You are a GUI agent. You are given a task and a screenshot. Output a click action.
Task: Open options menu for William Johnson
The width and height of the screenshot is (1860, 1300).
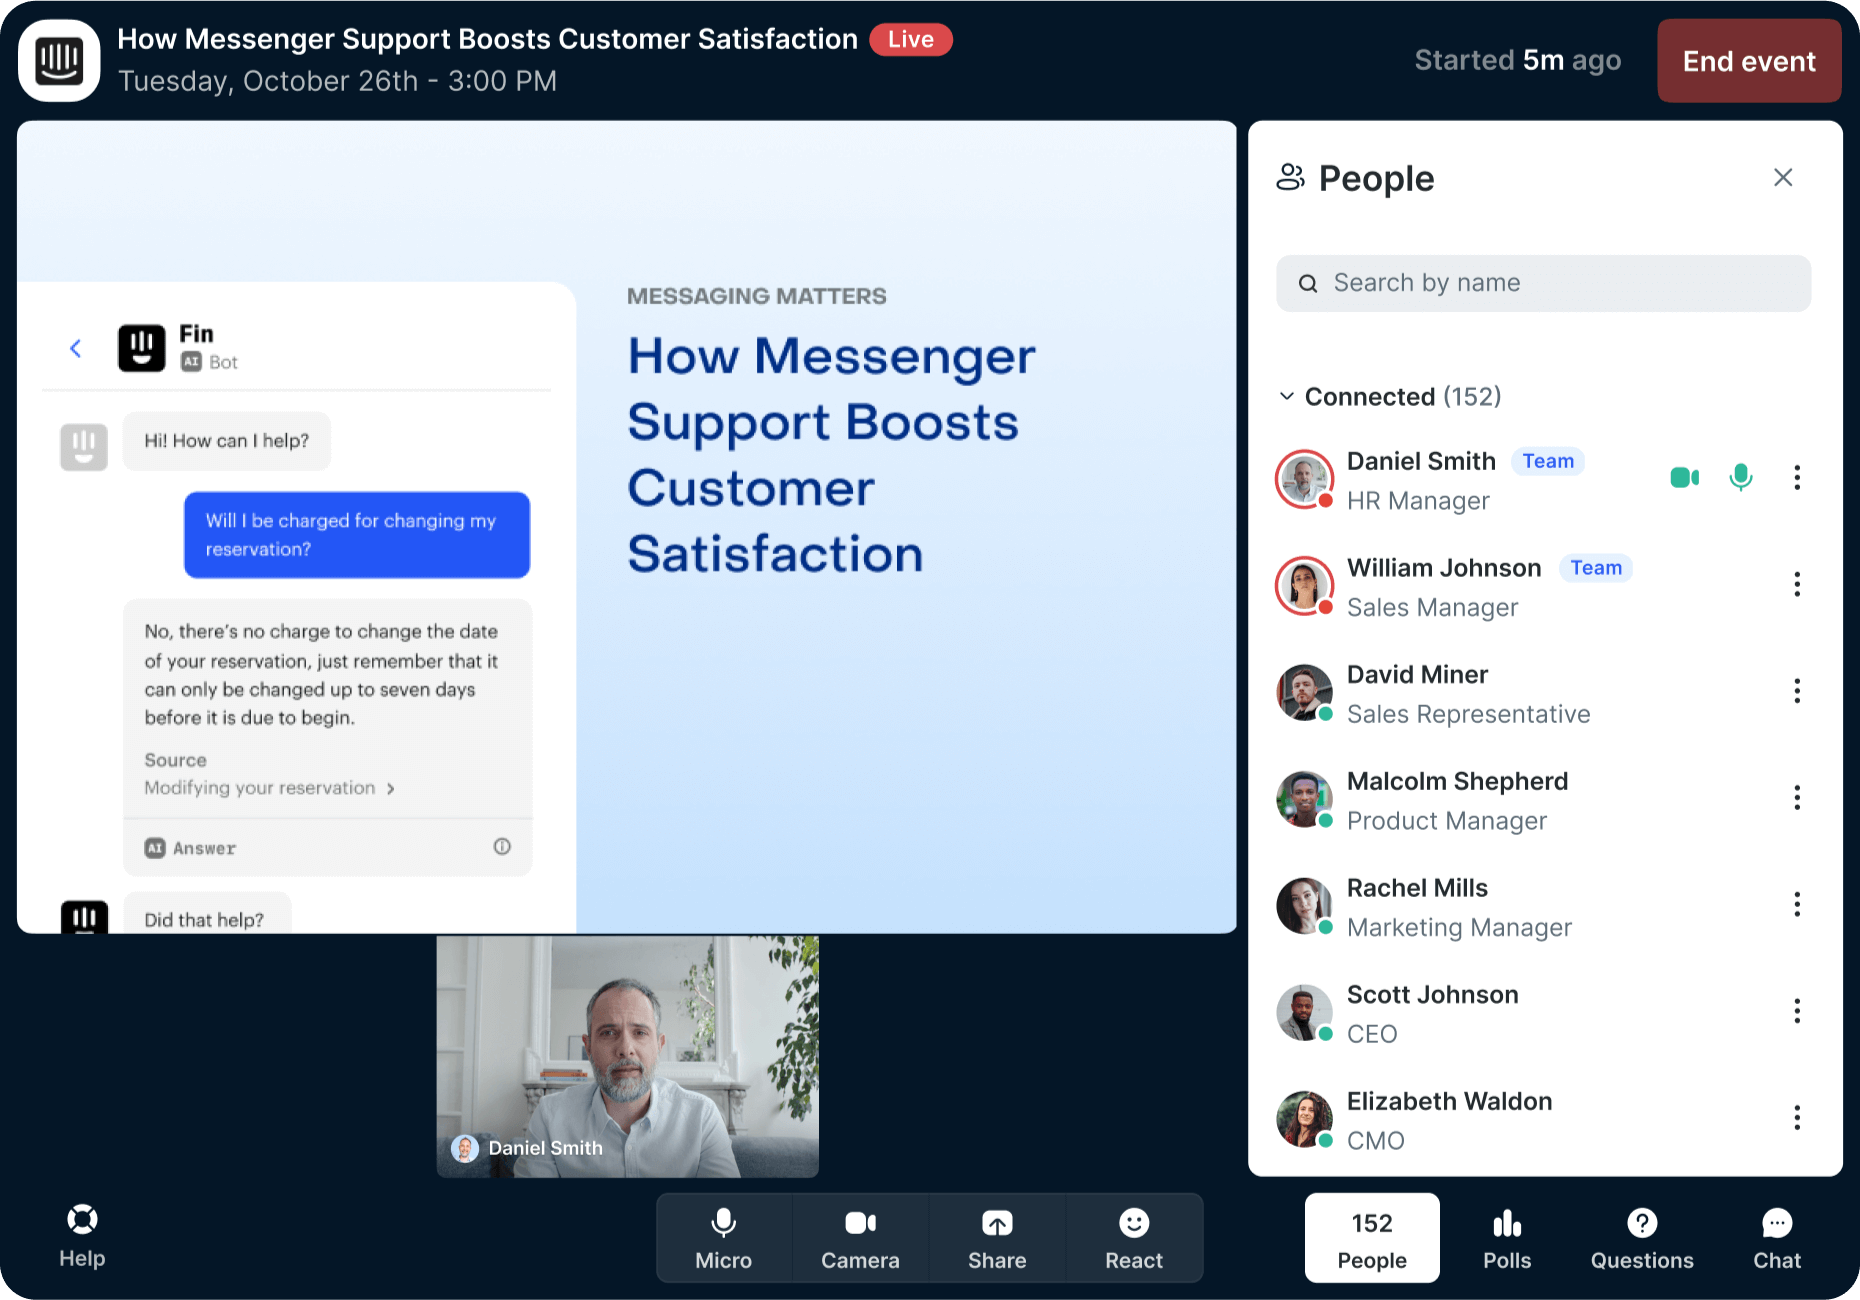[x=1796, y=585]
